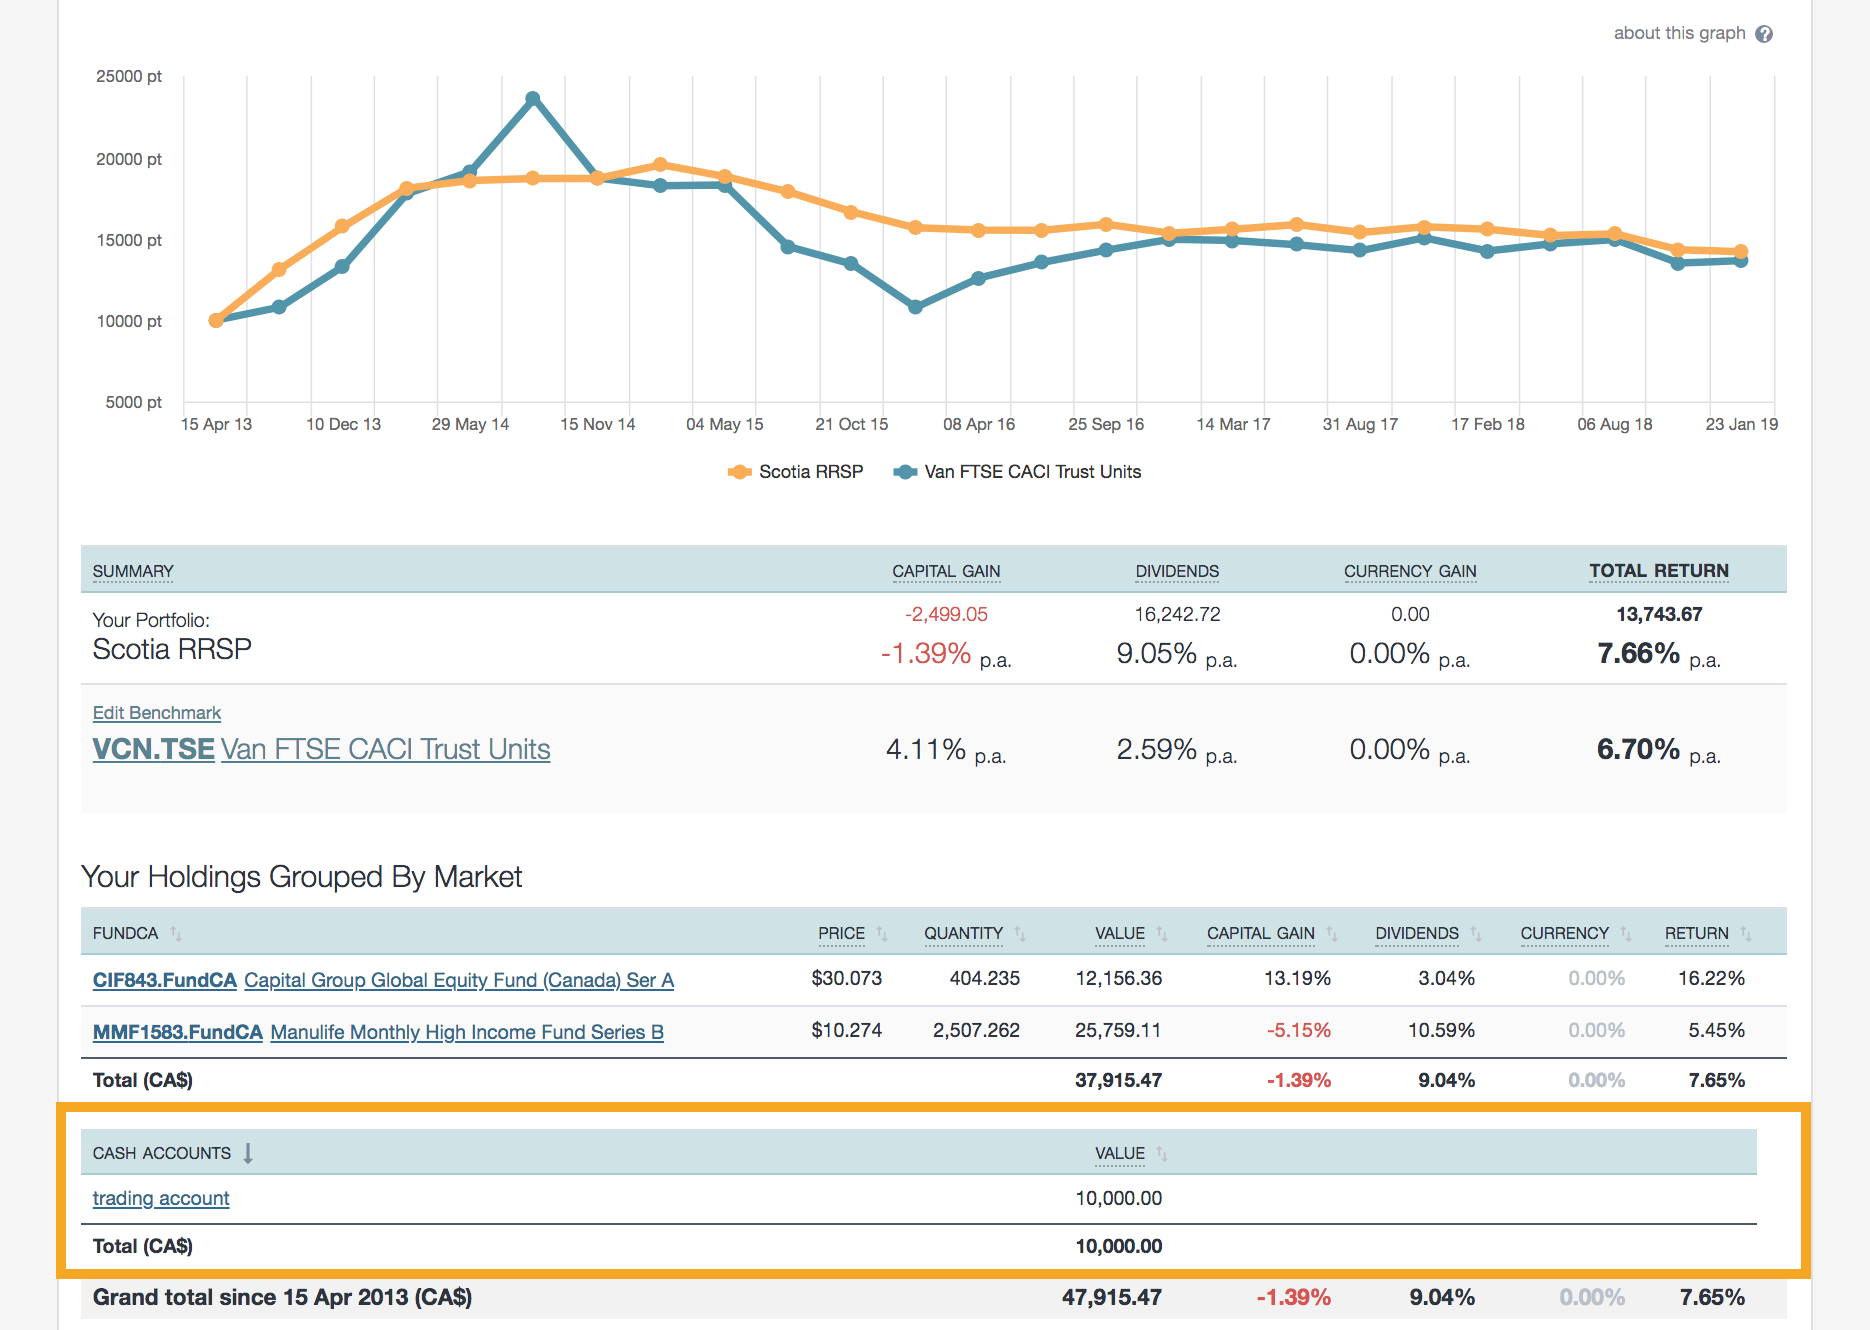Screen dimensions: 1870x1330
Task: Open the Manulife Monthly High Income Fund
Action: pos(466,1032)
